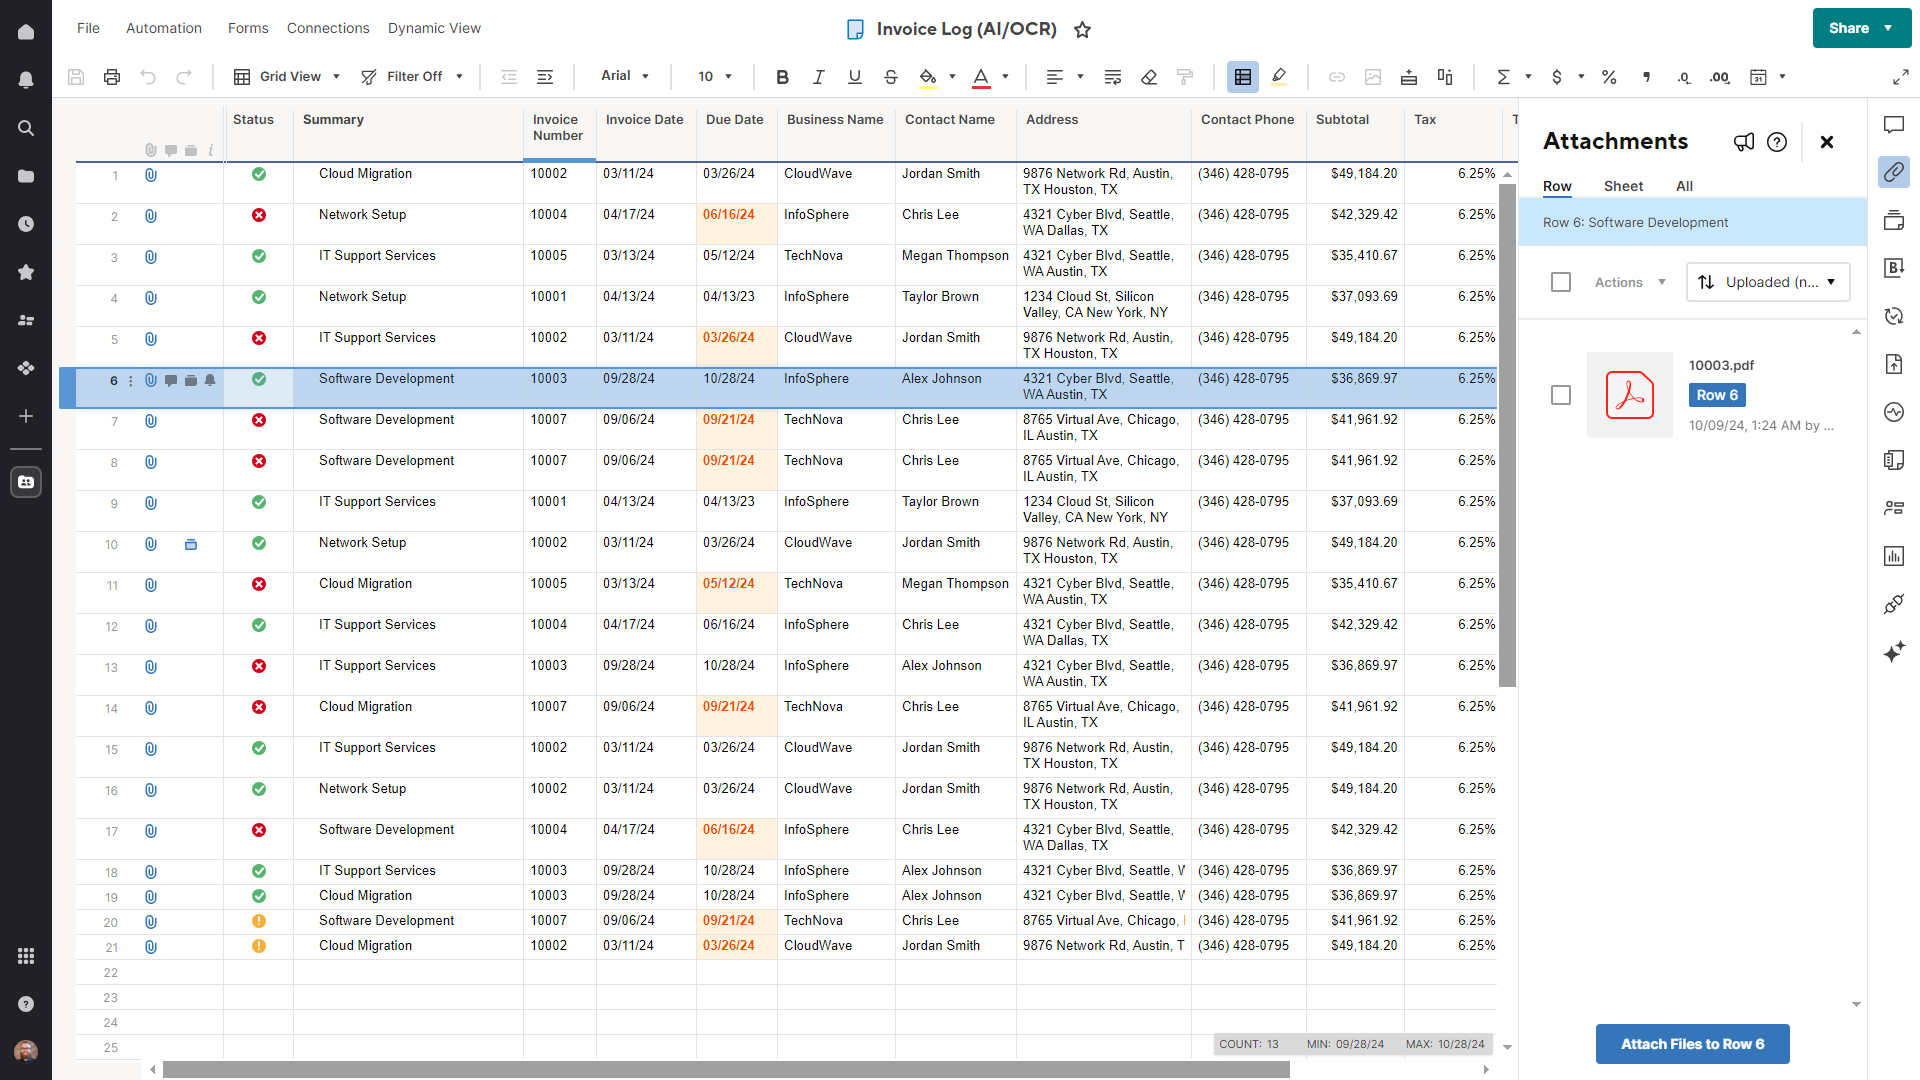The height and width of the screenshot is (1080, 1920).
Task: Click the Attach Files to Row 6 button
Action: [1692, 1043]
